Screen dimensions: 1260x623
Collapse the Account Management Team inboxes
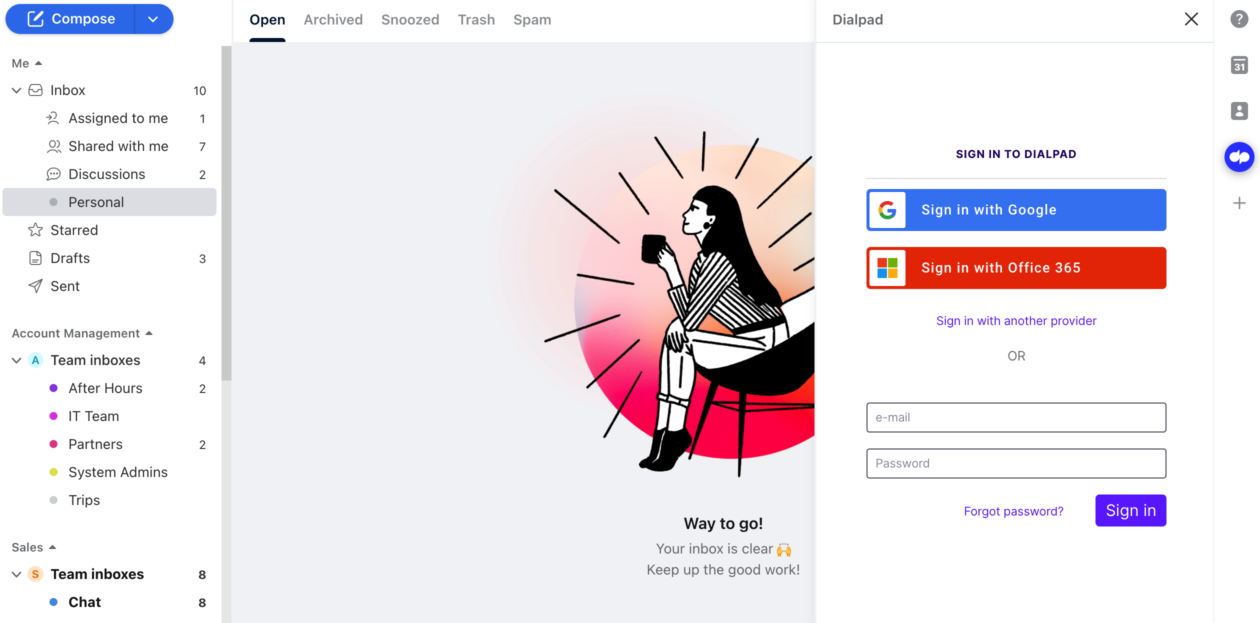[16, 360]
